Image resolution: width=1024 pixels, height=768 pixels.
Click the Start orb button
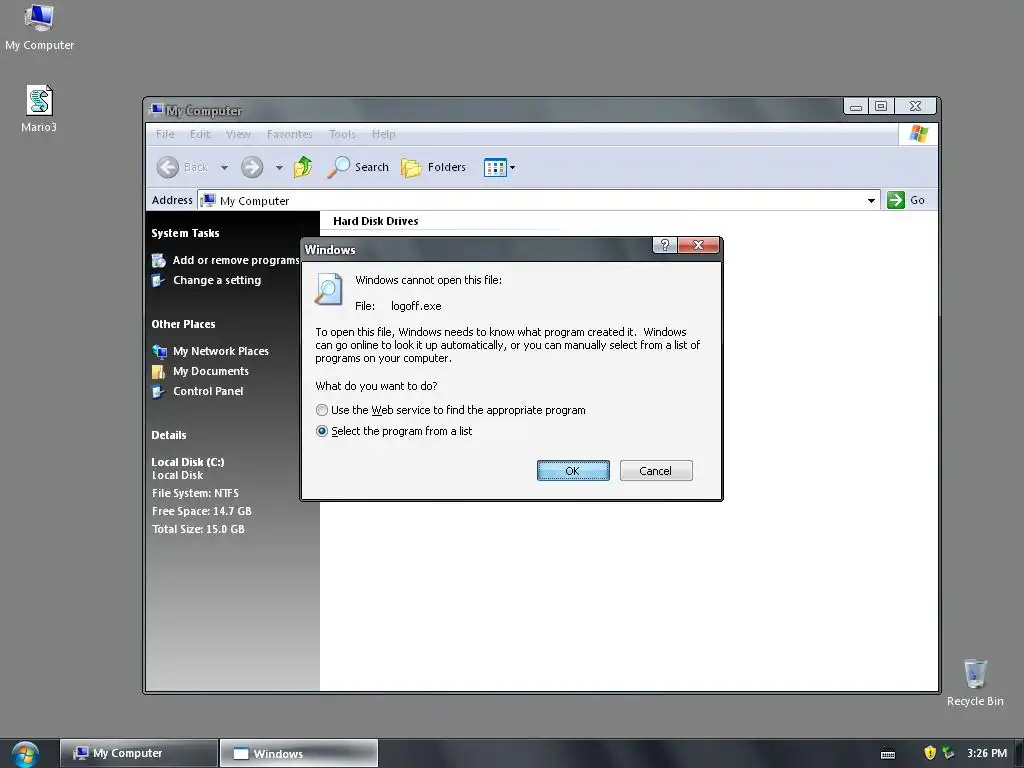25,754
